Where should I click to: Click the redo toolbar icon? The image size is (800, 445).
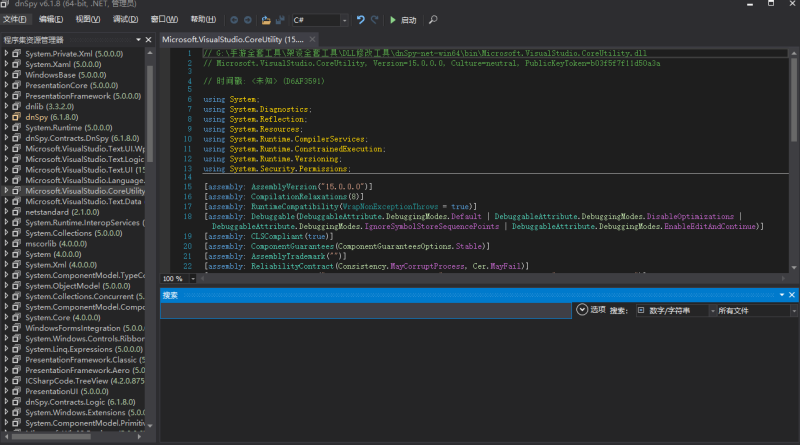[x=374, y=20]
